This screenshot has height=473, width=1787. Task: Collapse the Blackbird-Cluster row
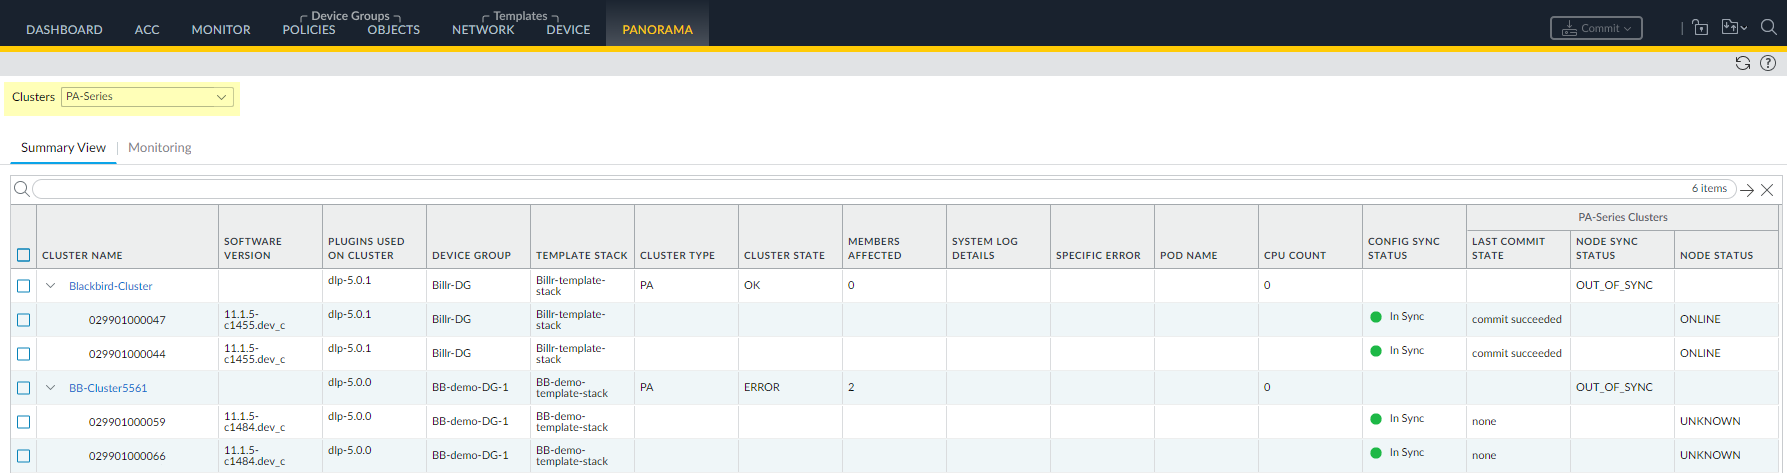click(51, 286)
